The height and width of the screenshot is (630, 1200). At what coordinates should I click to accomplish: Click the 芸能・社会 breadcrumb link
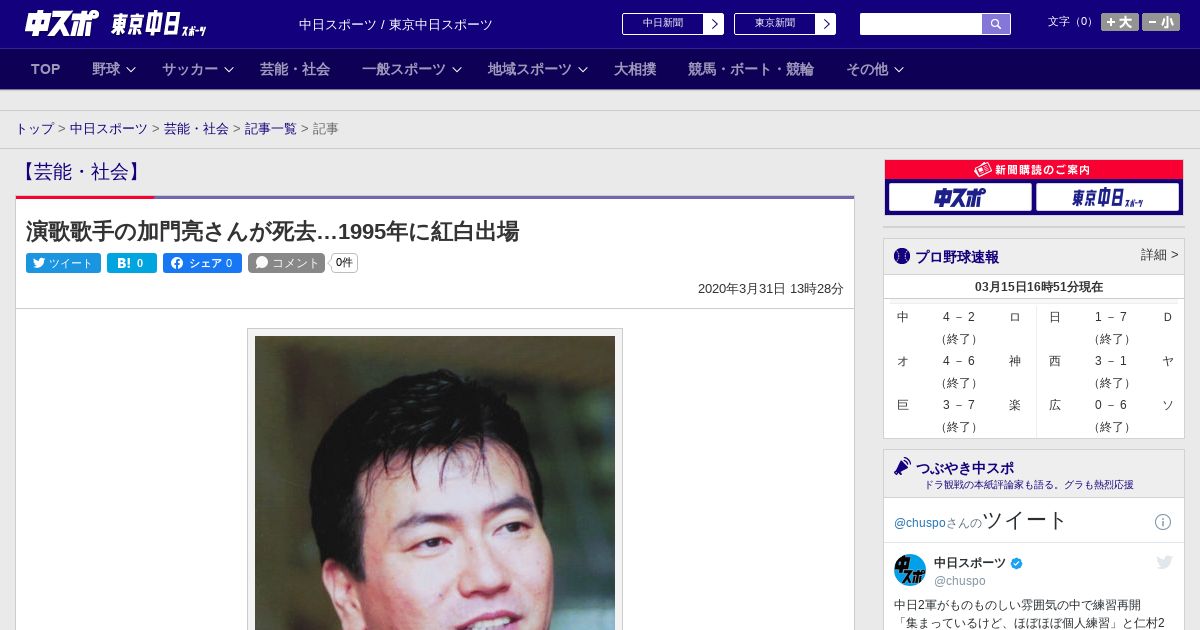pyautogui.click(x=196, y=129)
